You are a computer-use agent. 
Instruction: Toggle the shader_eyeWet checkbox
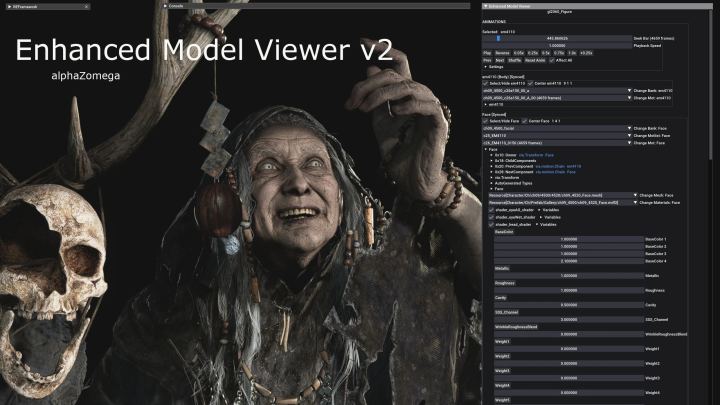491,217
